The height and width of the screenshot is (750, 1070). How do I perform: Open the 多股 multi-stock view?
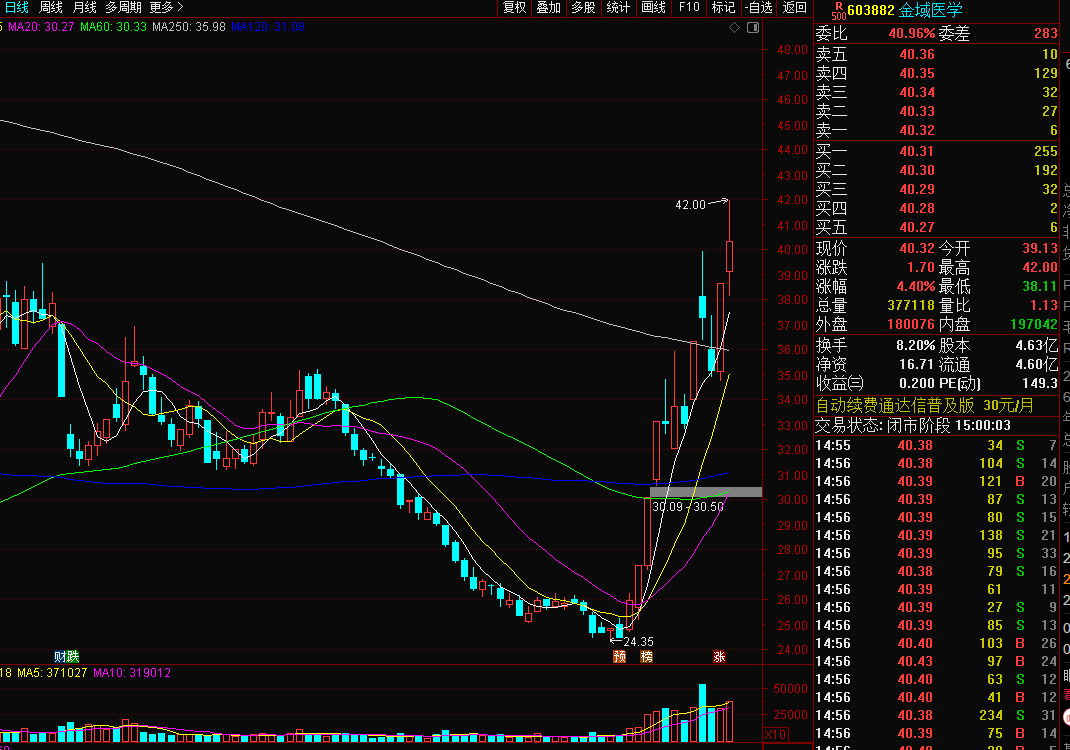[583, 8]
